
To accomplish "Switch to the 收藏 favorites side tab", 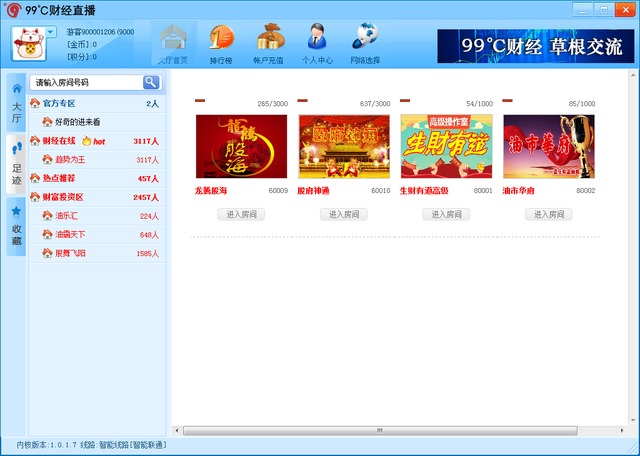I will (x=16, y=223).
